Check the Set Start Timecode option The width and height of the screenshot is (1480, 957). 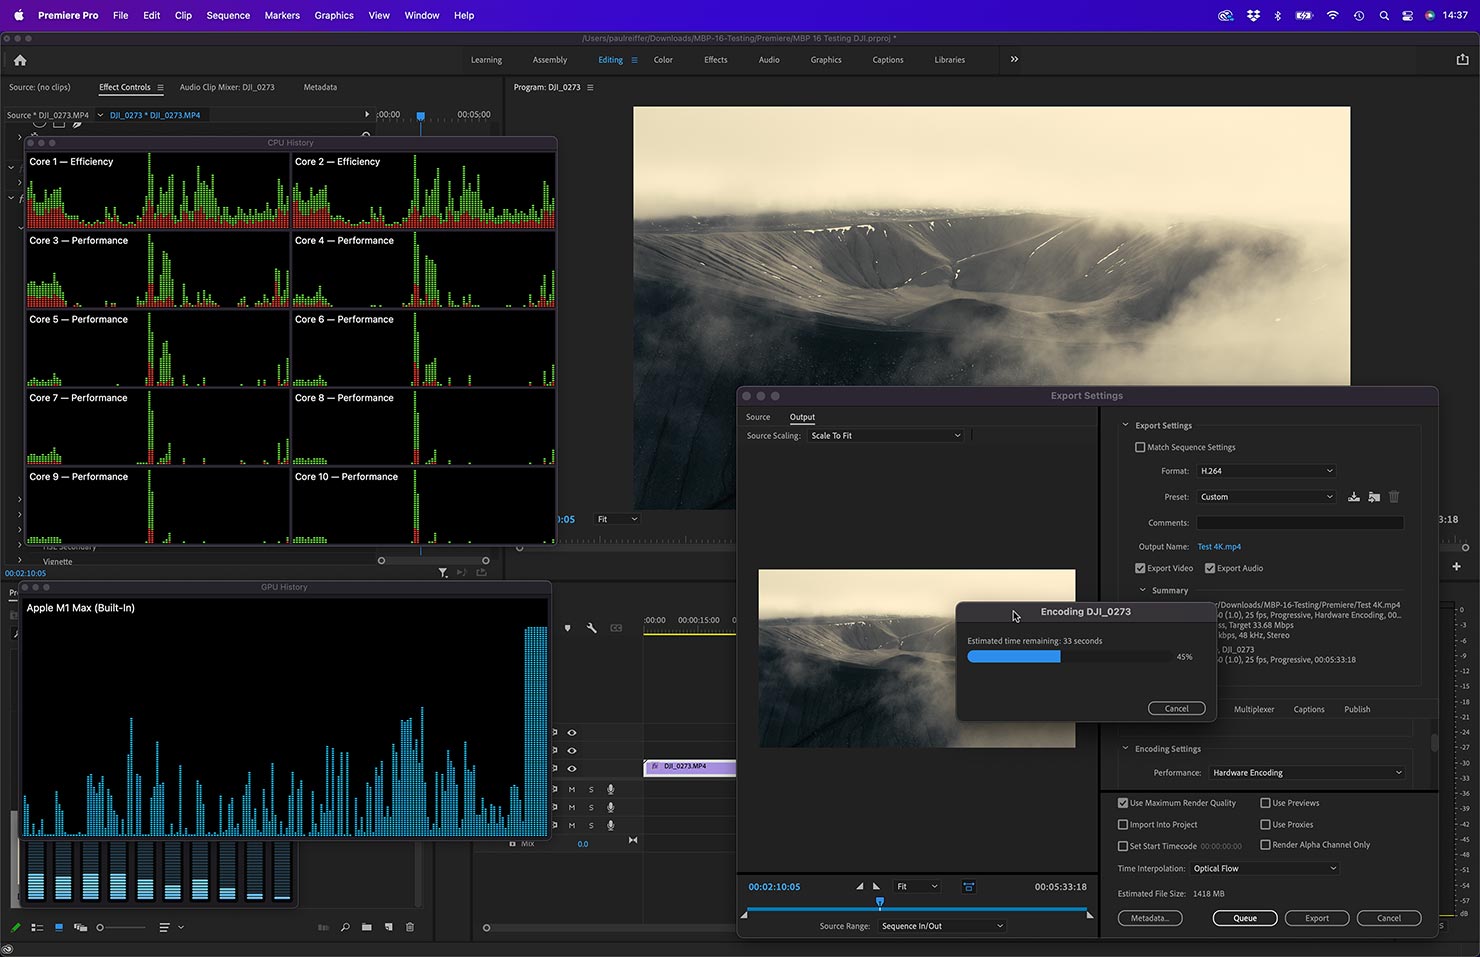[x=1123, y=846]
